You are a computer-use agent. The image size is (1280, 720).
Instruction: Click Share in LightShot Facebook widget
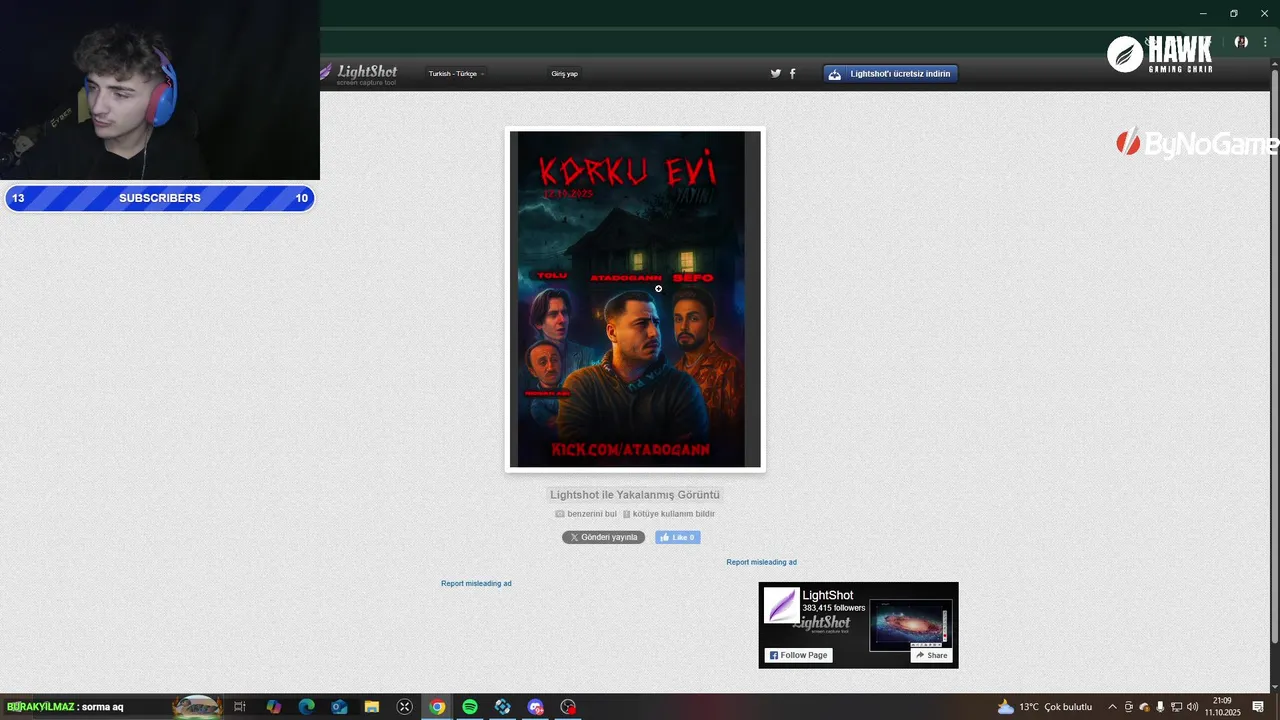point(931,655)
